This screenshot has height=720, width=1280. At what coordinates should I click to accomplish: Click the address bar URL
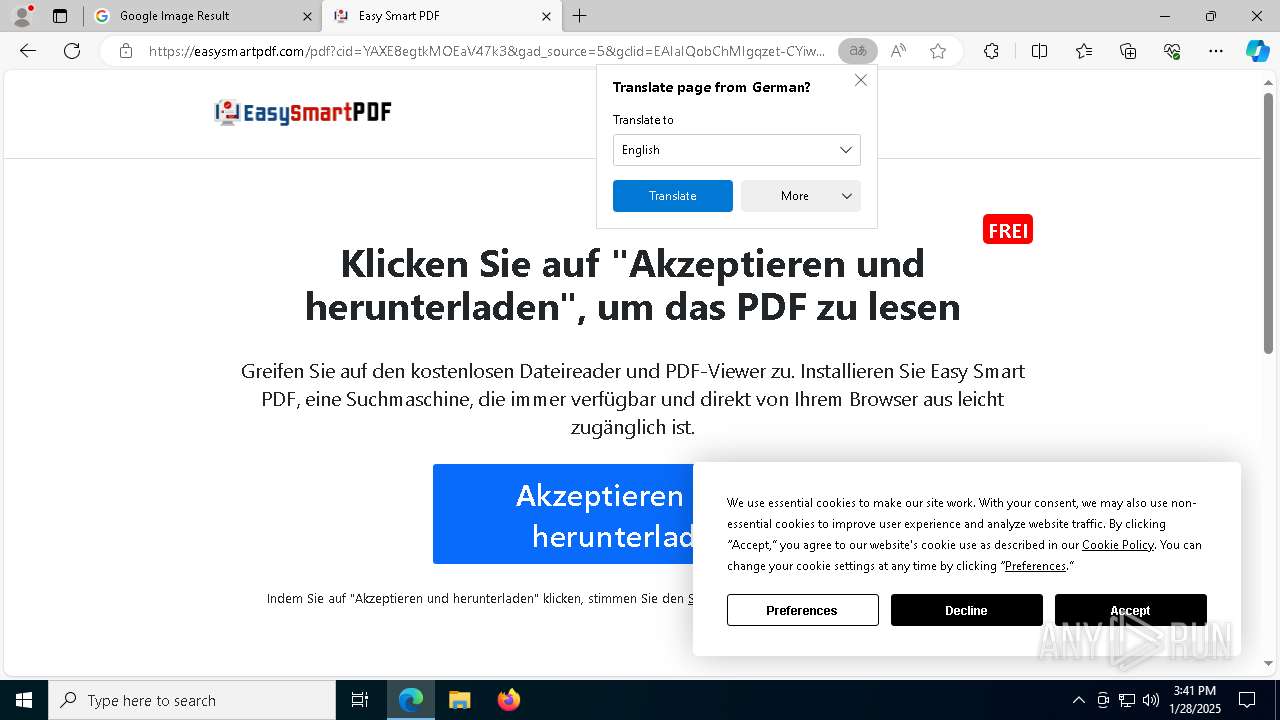click(x=487, y=51)
